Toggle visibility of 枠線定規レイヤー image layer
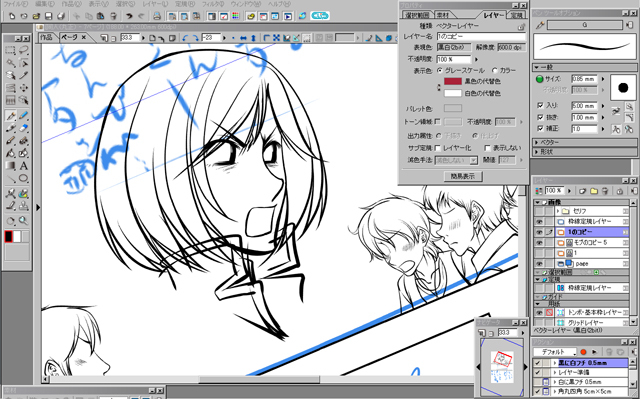 click(539, 222)
